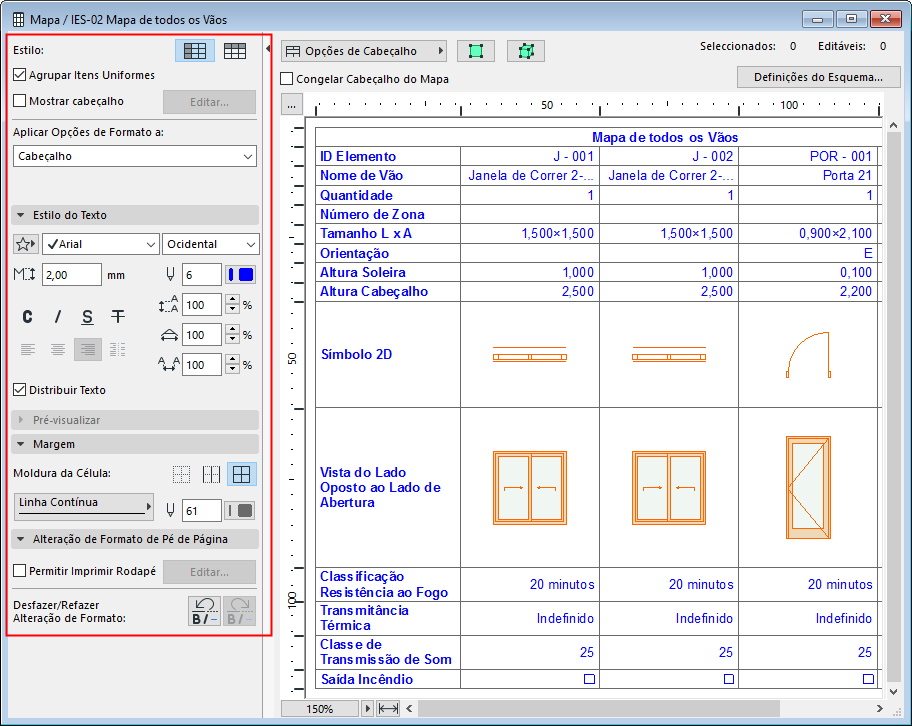Click the blue text pen color swatch

[241, 275]
